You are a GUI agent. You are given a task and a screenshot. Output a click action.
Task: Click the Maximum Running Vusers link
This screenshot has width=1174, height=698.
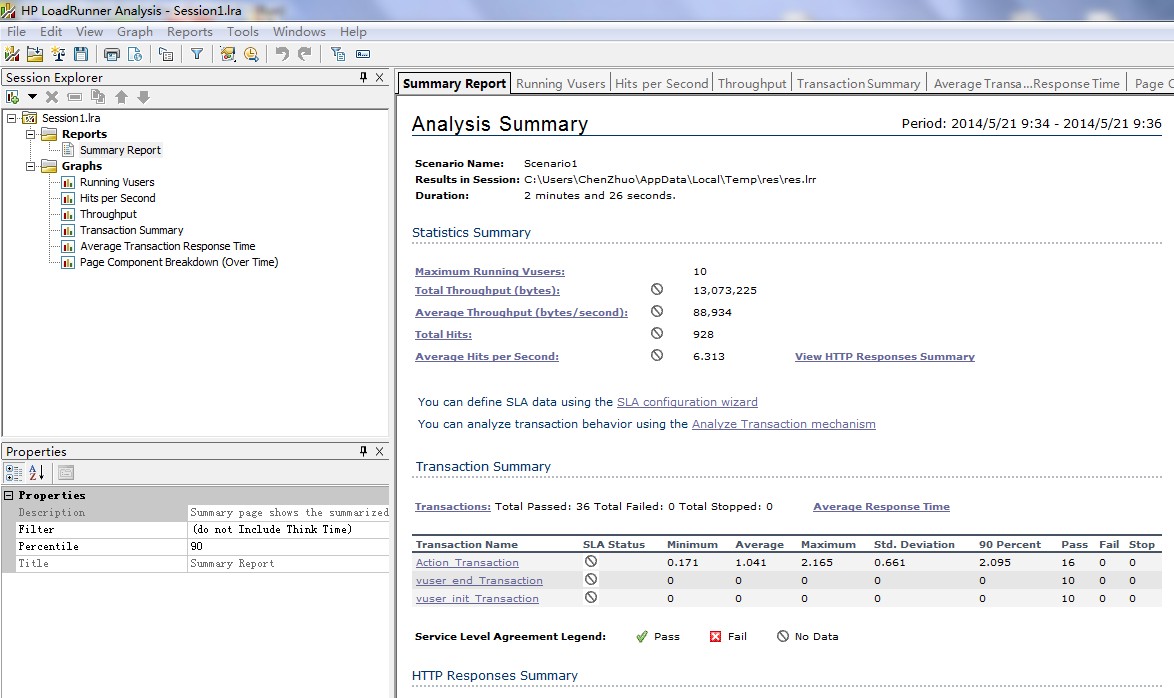pyautogui.click(x=490, y=271)
